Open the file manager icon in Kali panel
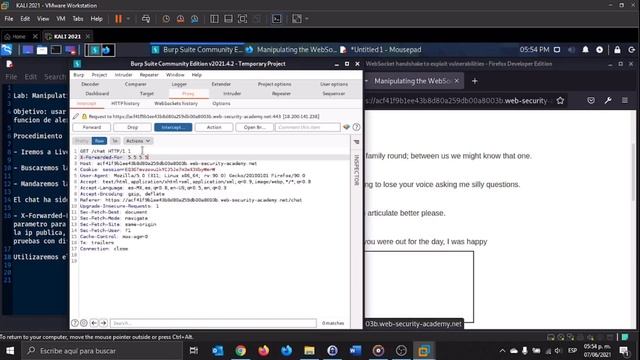640x360 pixels. click(42, 50)
